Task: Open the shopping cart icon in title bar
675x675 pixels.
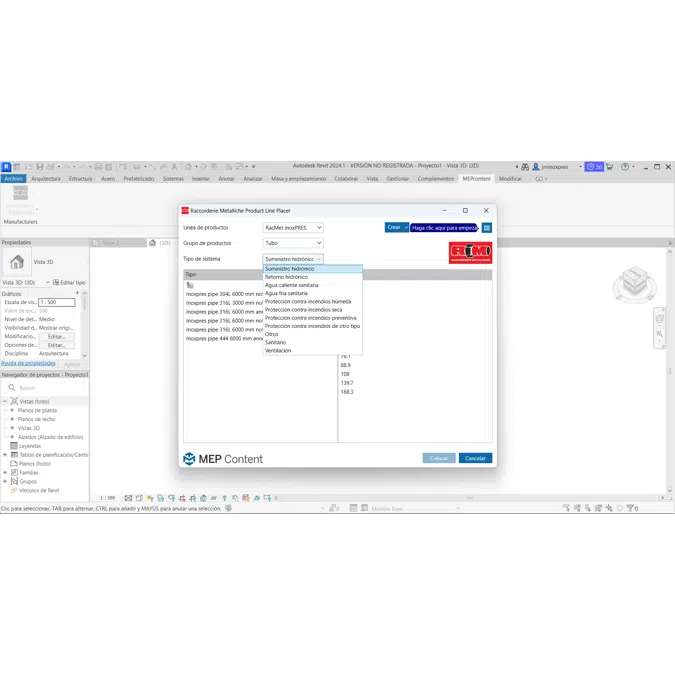Action: tap(610, 167)
